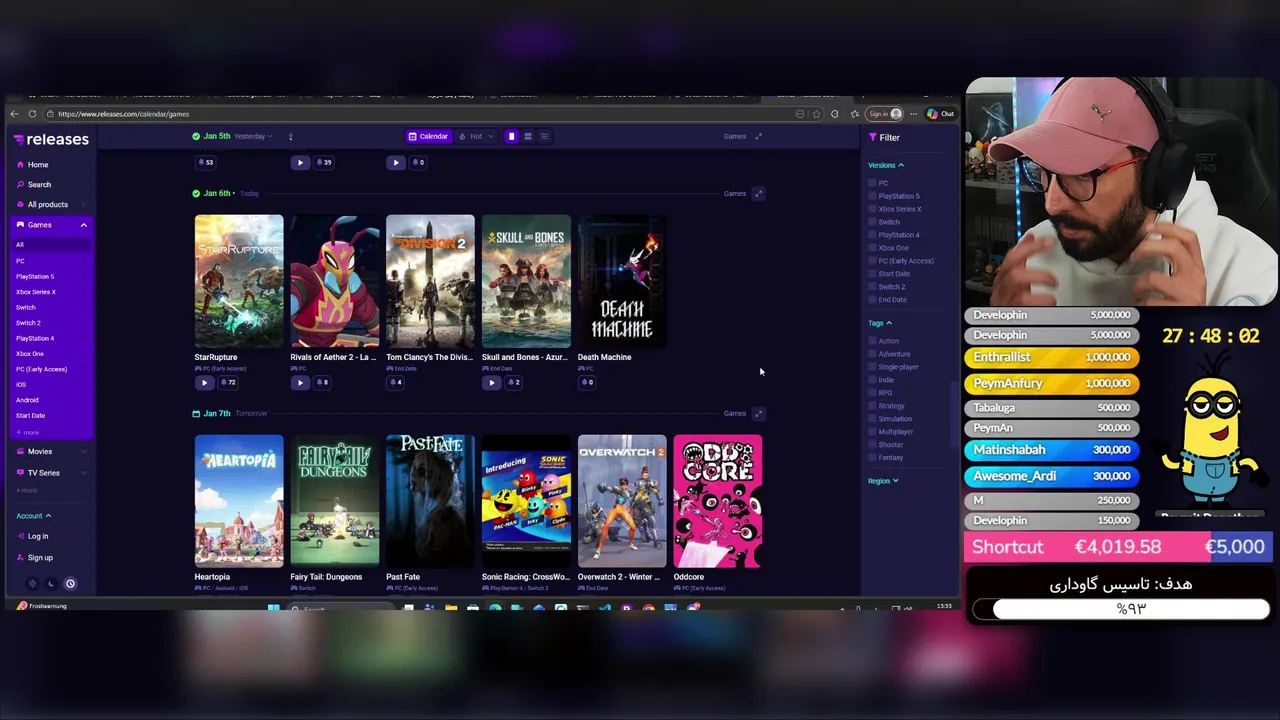Open Copilot Chat in the browser toolbar
The width and height of the screenshot is (1280, 720).
[940, 114]
